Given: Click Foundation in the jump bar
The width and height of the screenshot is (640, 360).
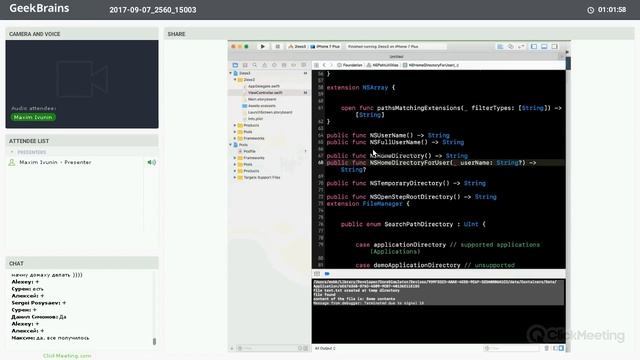Looking at the screenshot, I should pyautogui.click(x=349, y=65).
